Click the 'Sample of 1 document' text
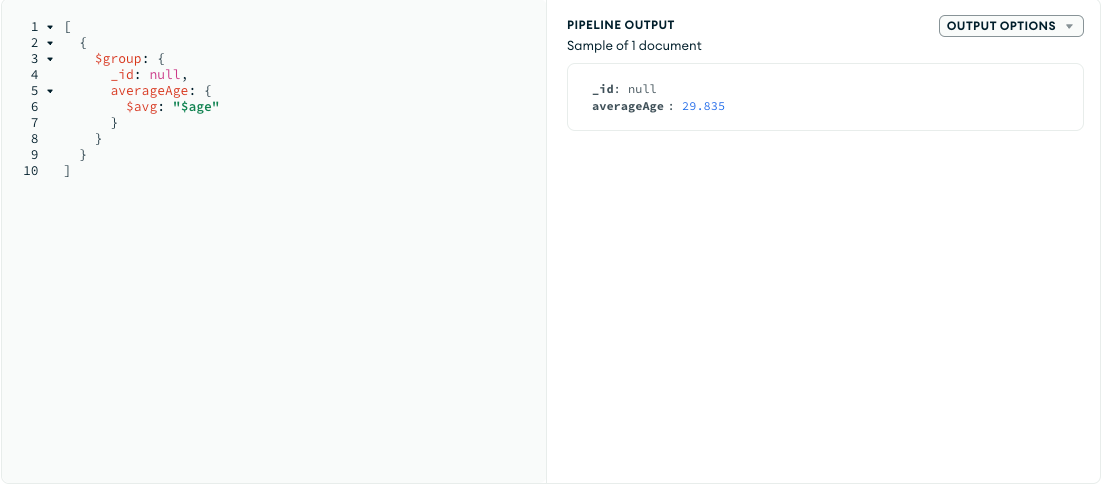This screenshot has width=1103, height=486. pyautogui.click(x=634, y=46)
